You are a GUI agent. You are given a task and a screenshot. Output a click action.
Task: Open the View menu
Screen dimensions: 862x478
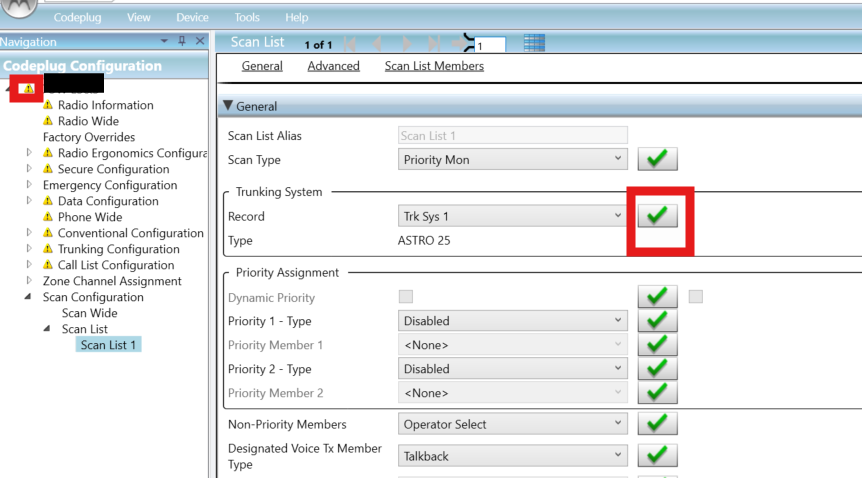(x=139, y=18)
